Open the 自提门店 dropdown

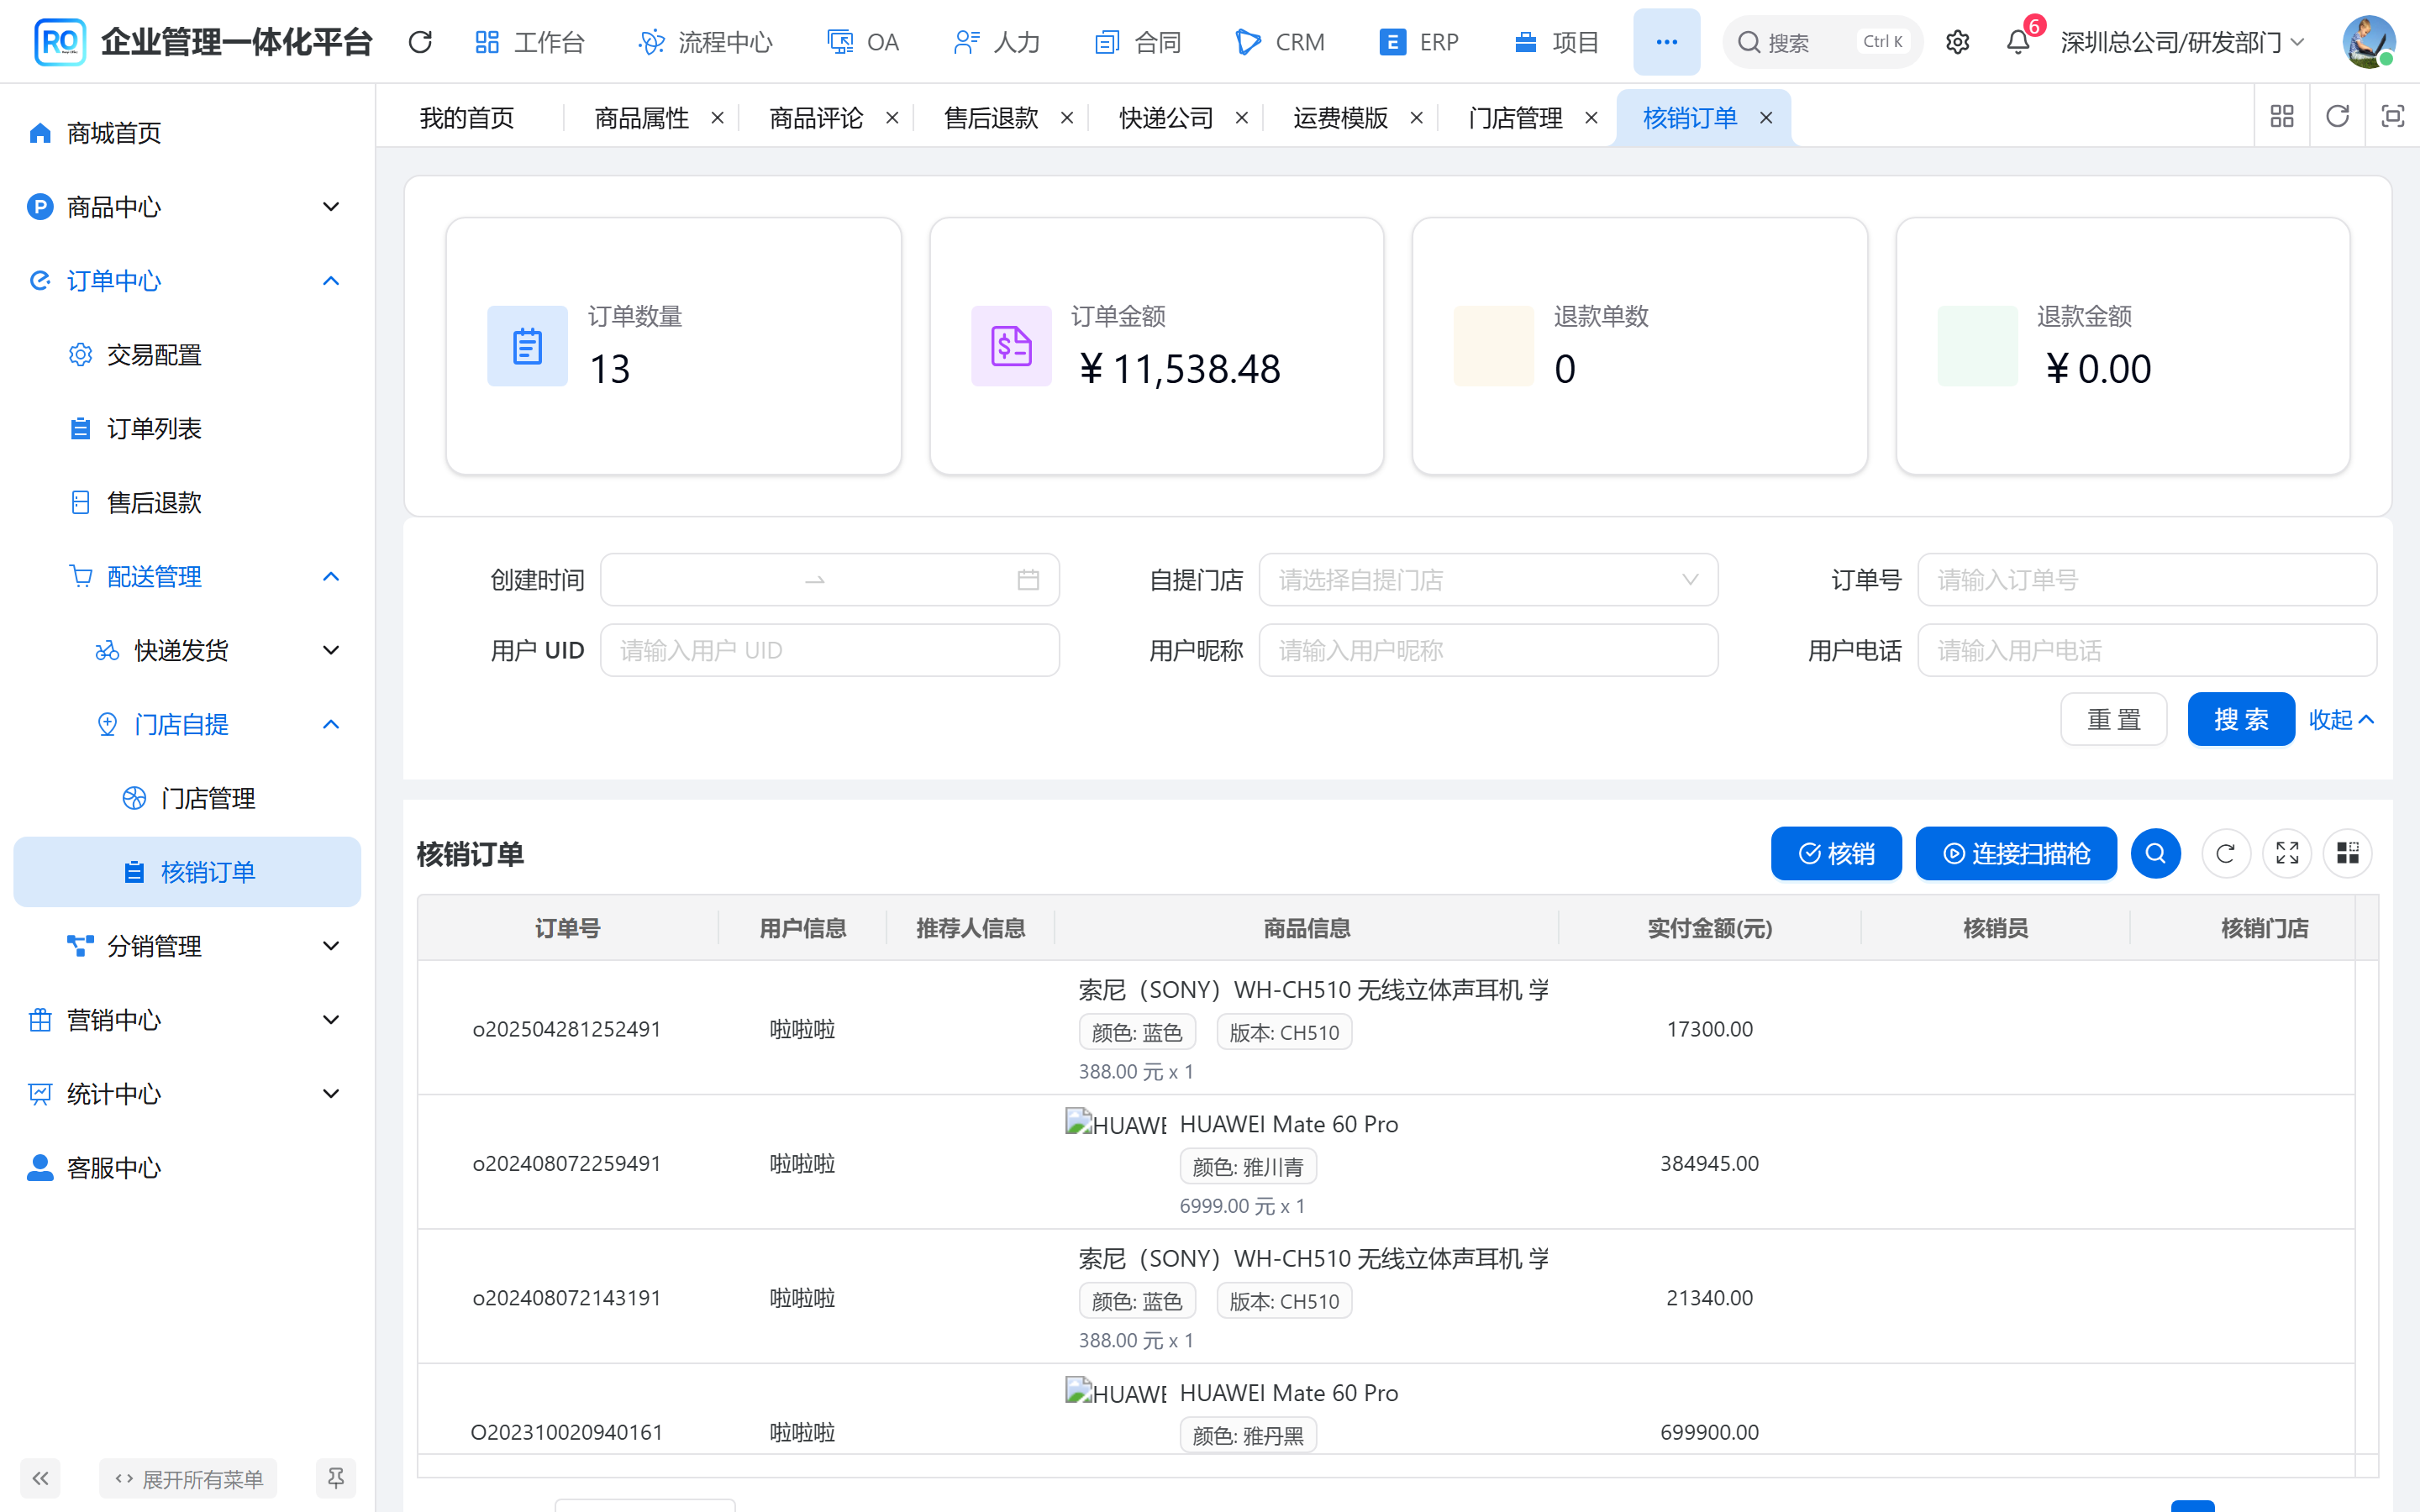tap(1488, 580)
